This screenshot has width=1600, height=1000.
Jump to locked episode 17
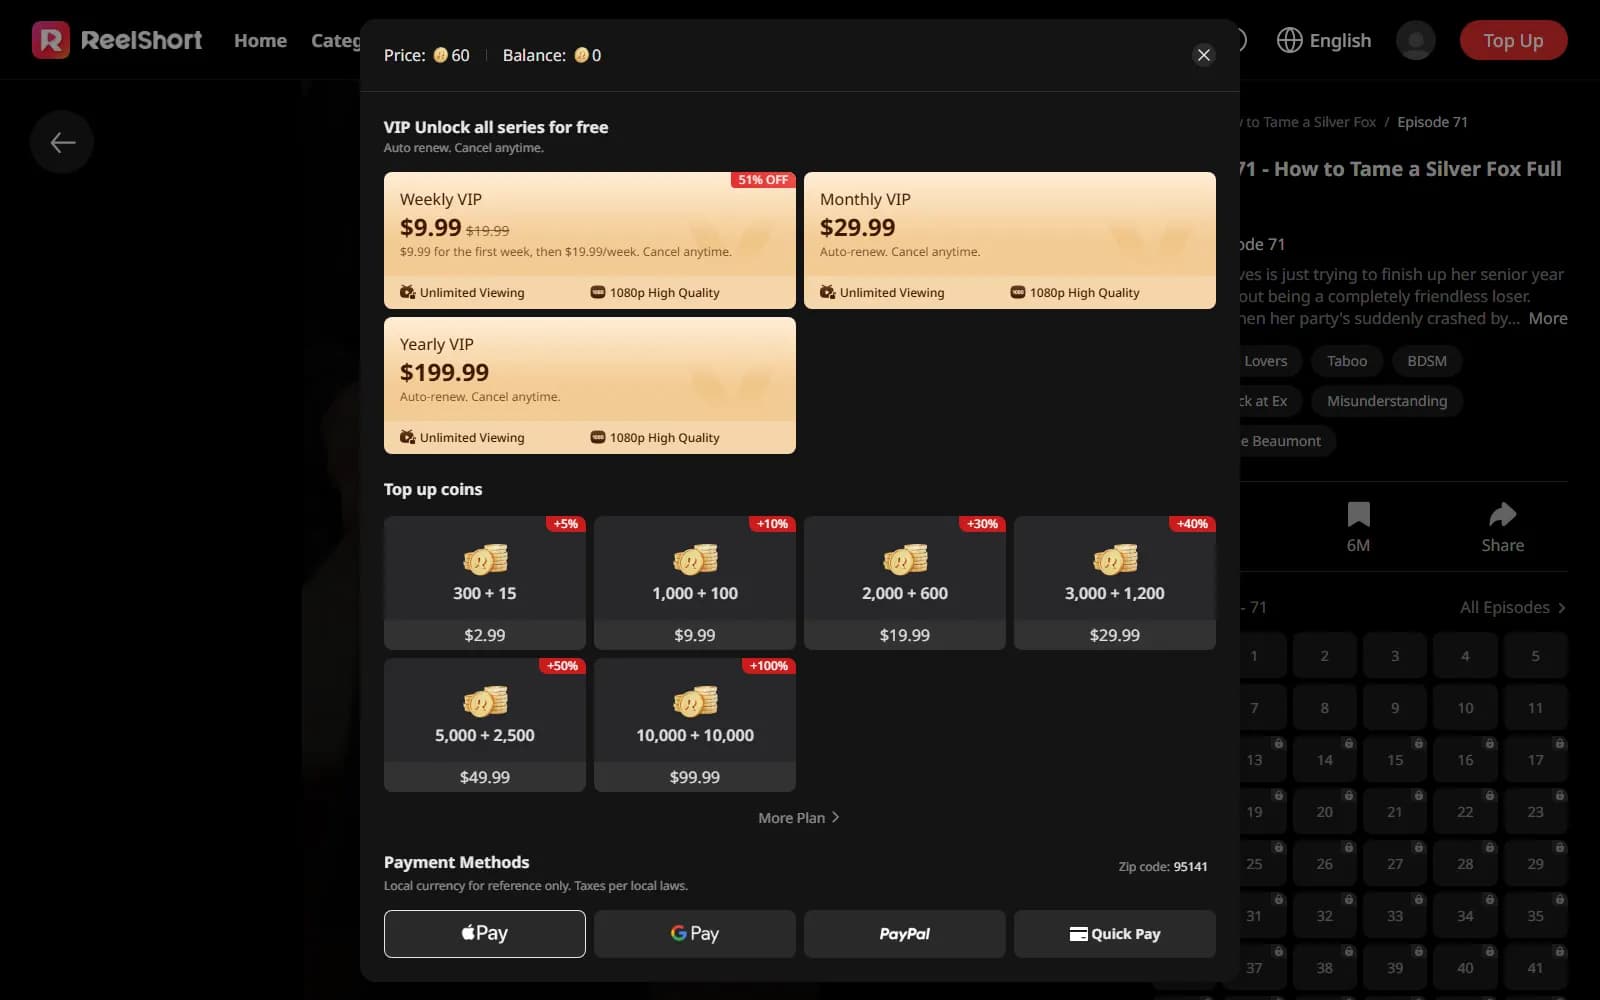tap(1535, 760)
